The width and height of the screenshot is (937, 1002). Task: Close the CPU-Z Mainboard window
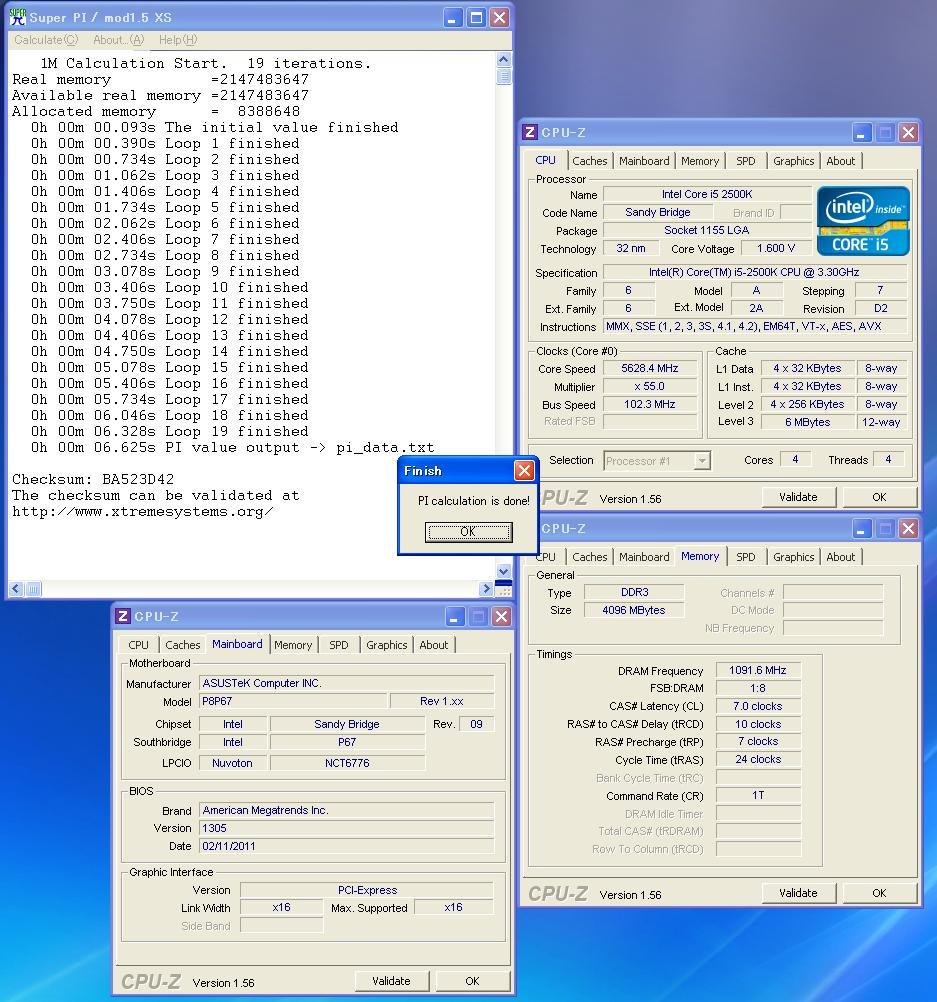pos(502,617)
